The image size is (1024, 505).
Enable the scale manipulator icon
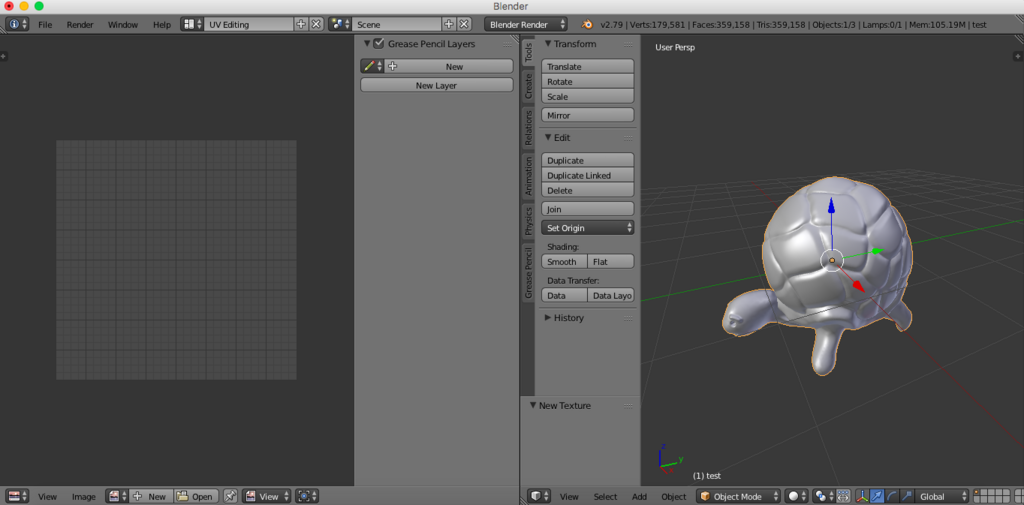906,497
